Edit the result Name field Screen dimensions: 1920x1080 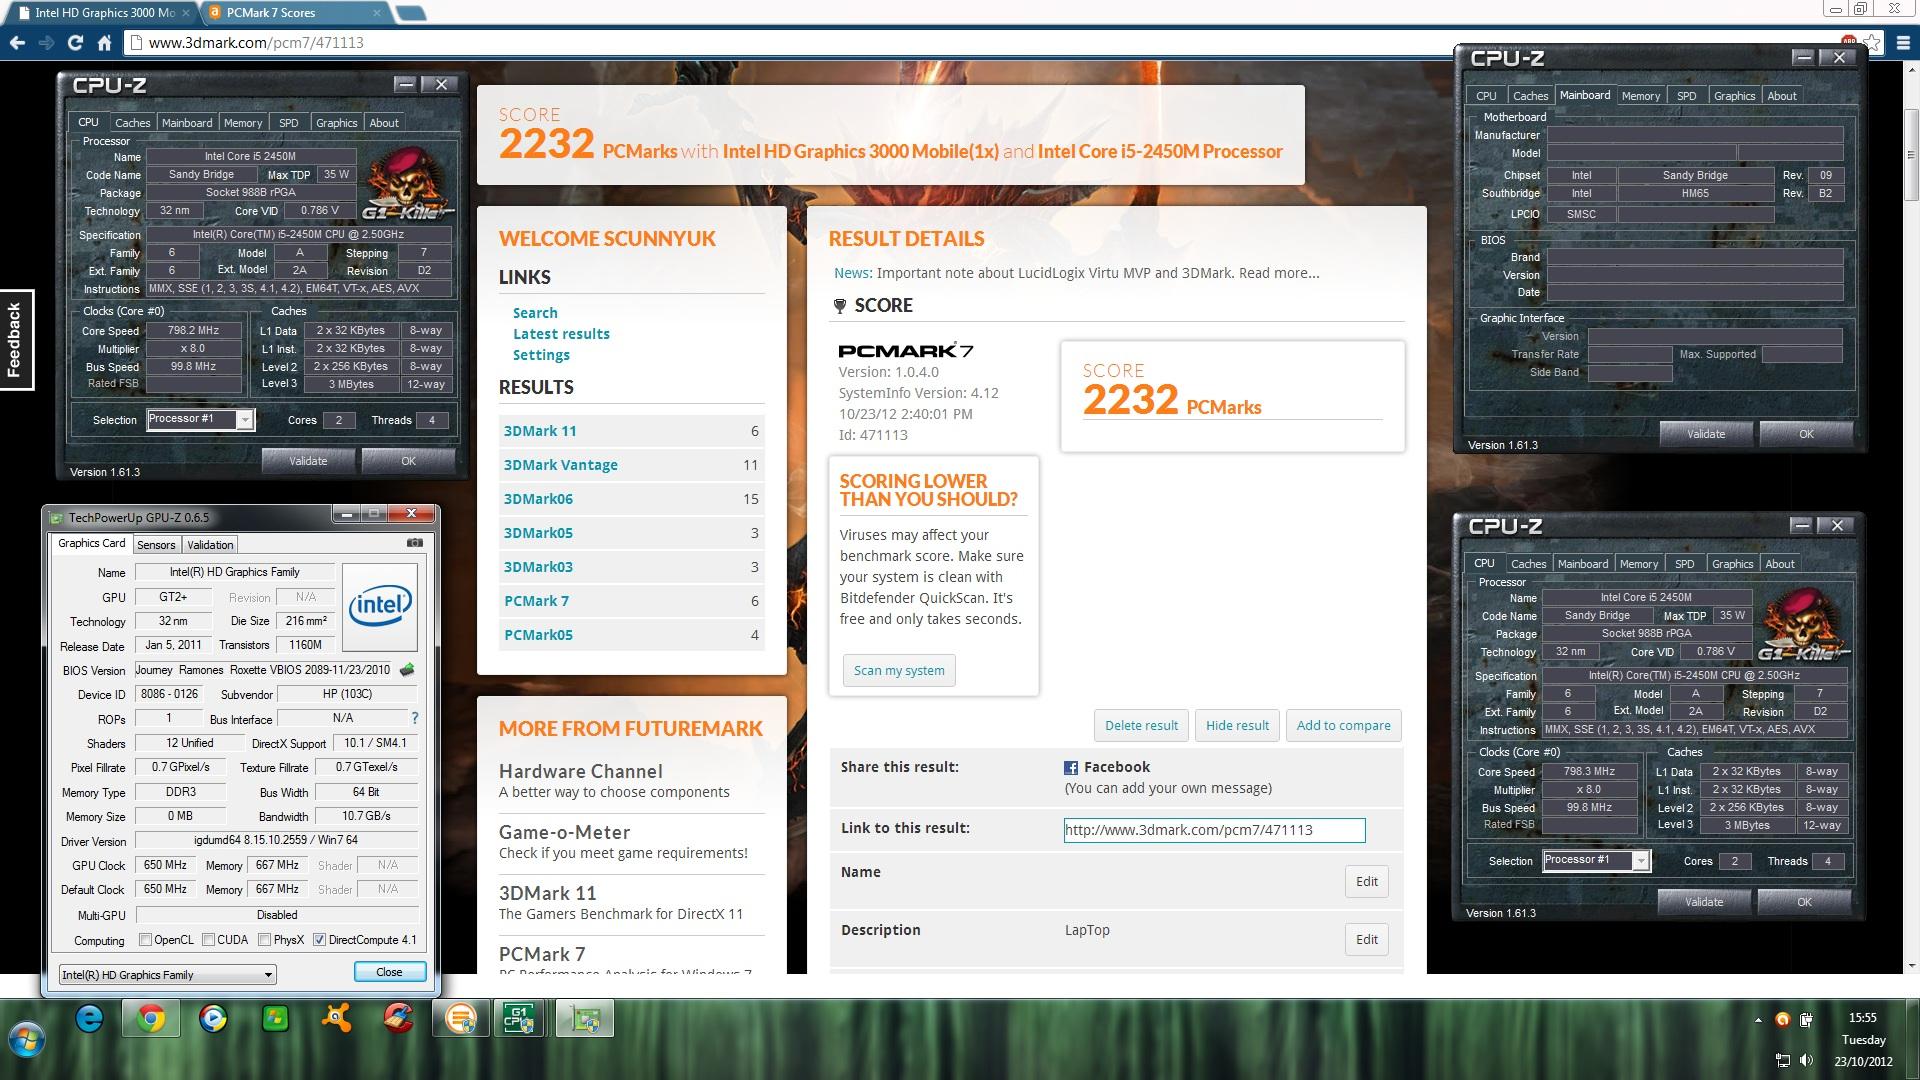[1366, 881]
